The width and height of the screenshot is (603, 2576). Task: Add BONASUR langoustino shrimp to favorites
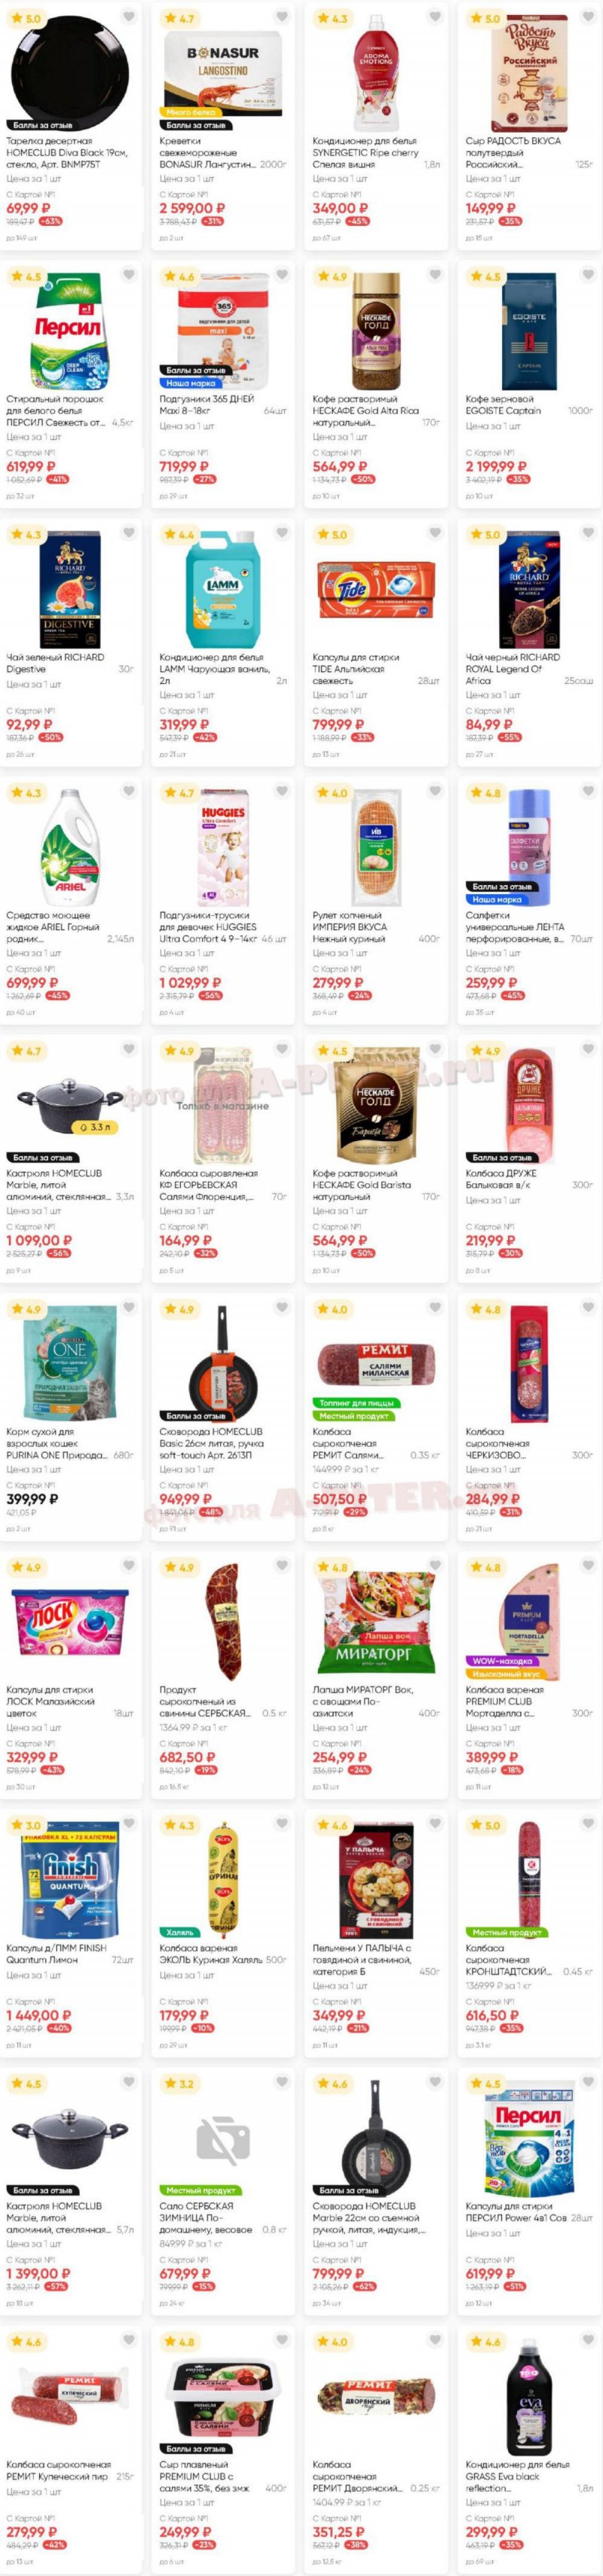pyautogui.click(x=281, y=17)
